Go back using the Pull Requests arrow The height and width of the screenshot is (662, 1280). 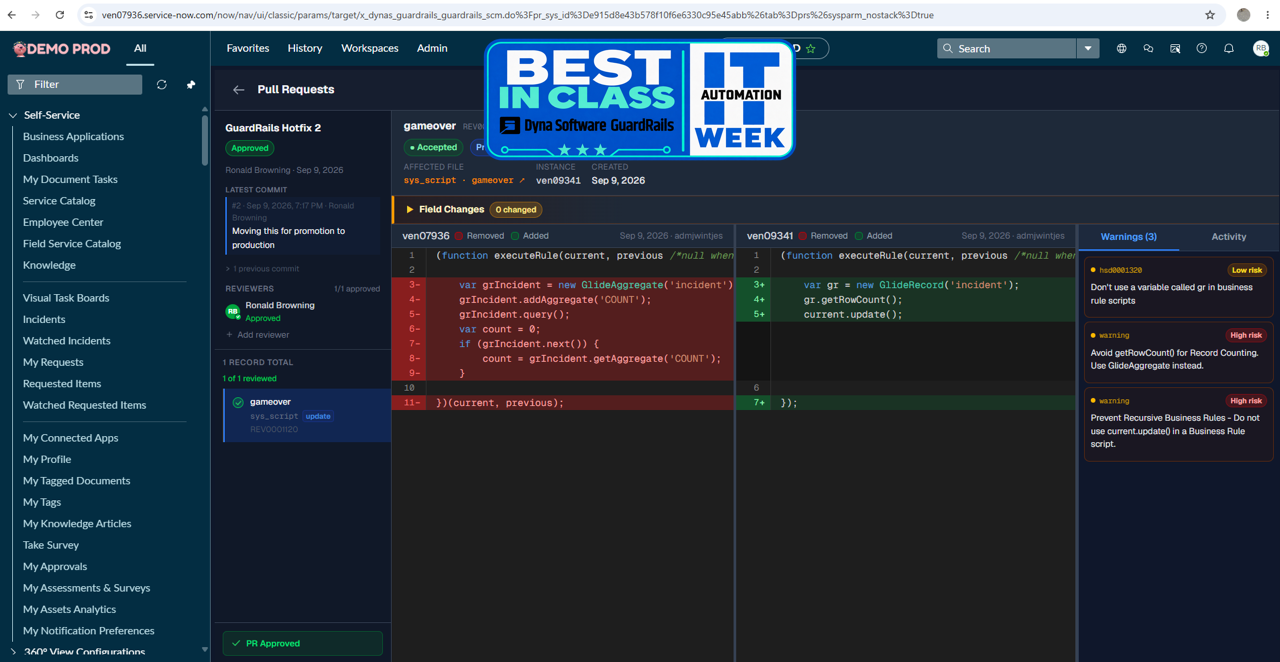(x=239, y=90)
